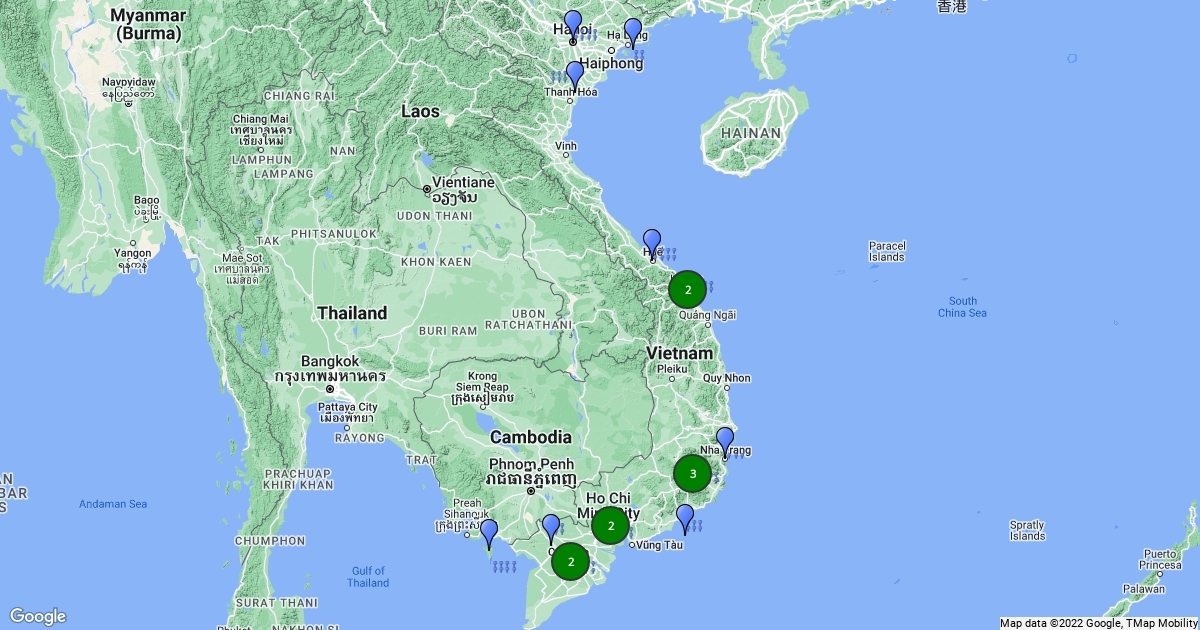The image size is (1200, 630).
Task: Select the blue pin at Nha Trang
Action: tap(725, 441)
